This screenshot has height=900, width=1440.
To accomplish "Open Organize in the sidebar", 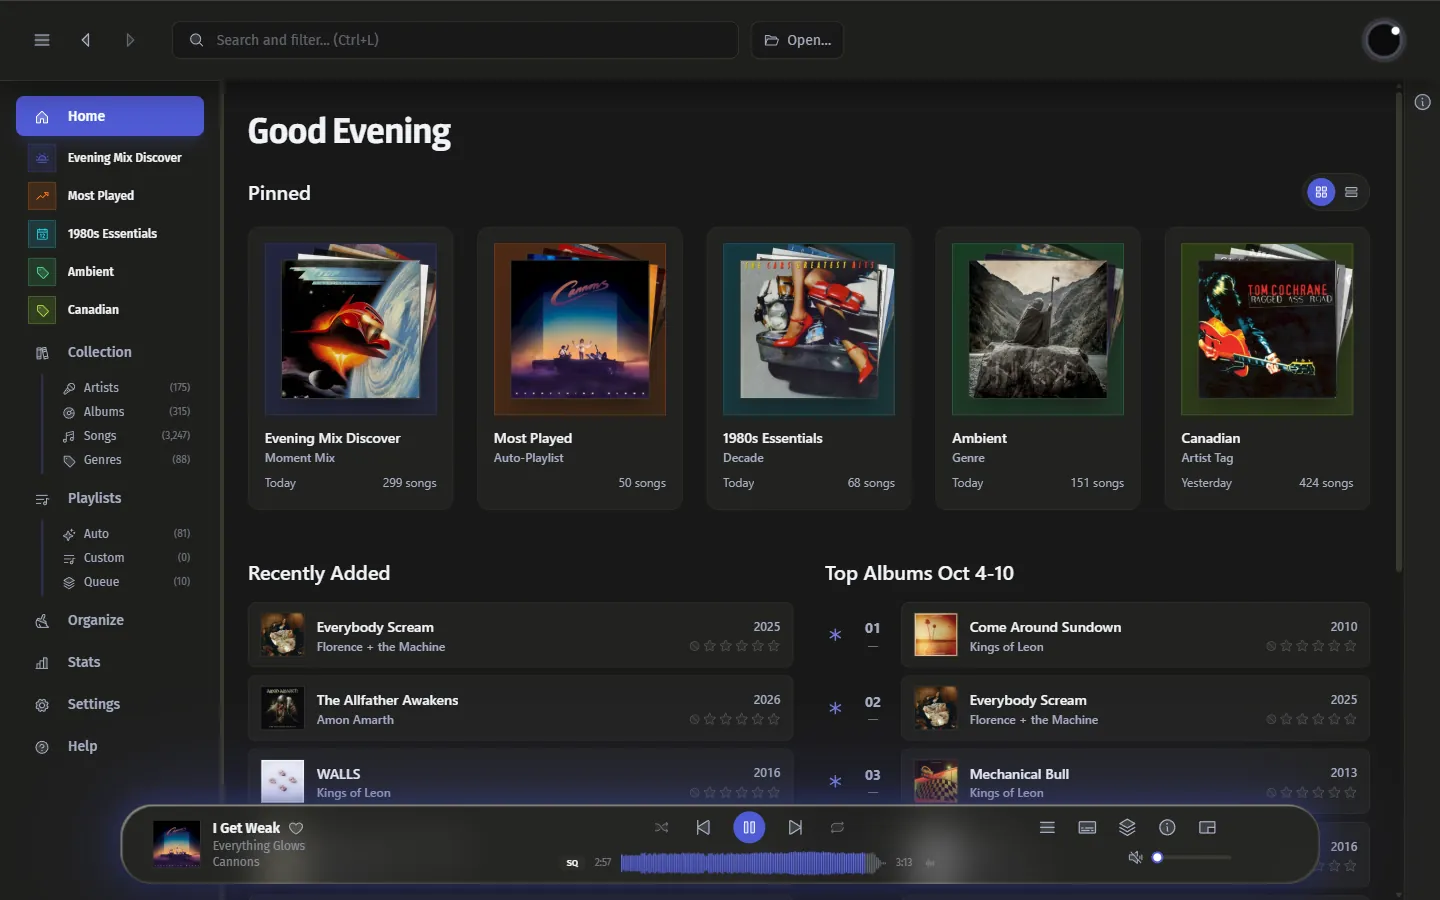I will click(x=110, y=620).
